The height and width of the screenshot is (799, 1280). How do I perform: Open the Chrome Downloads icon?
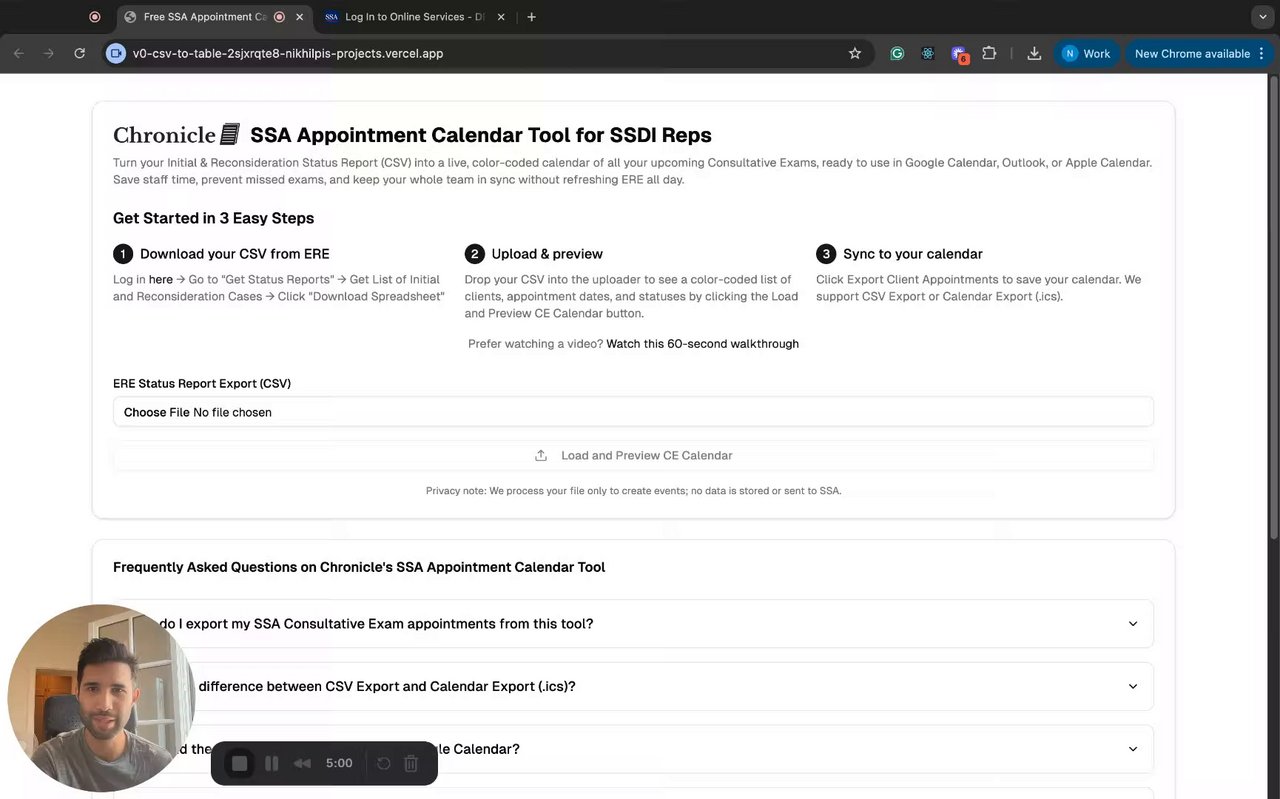click(x=1034, y=53)
